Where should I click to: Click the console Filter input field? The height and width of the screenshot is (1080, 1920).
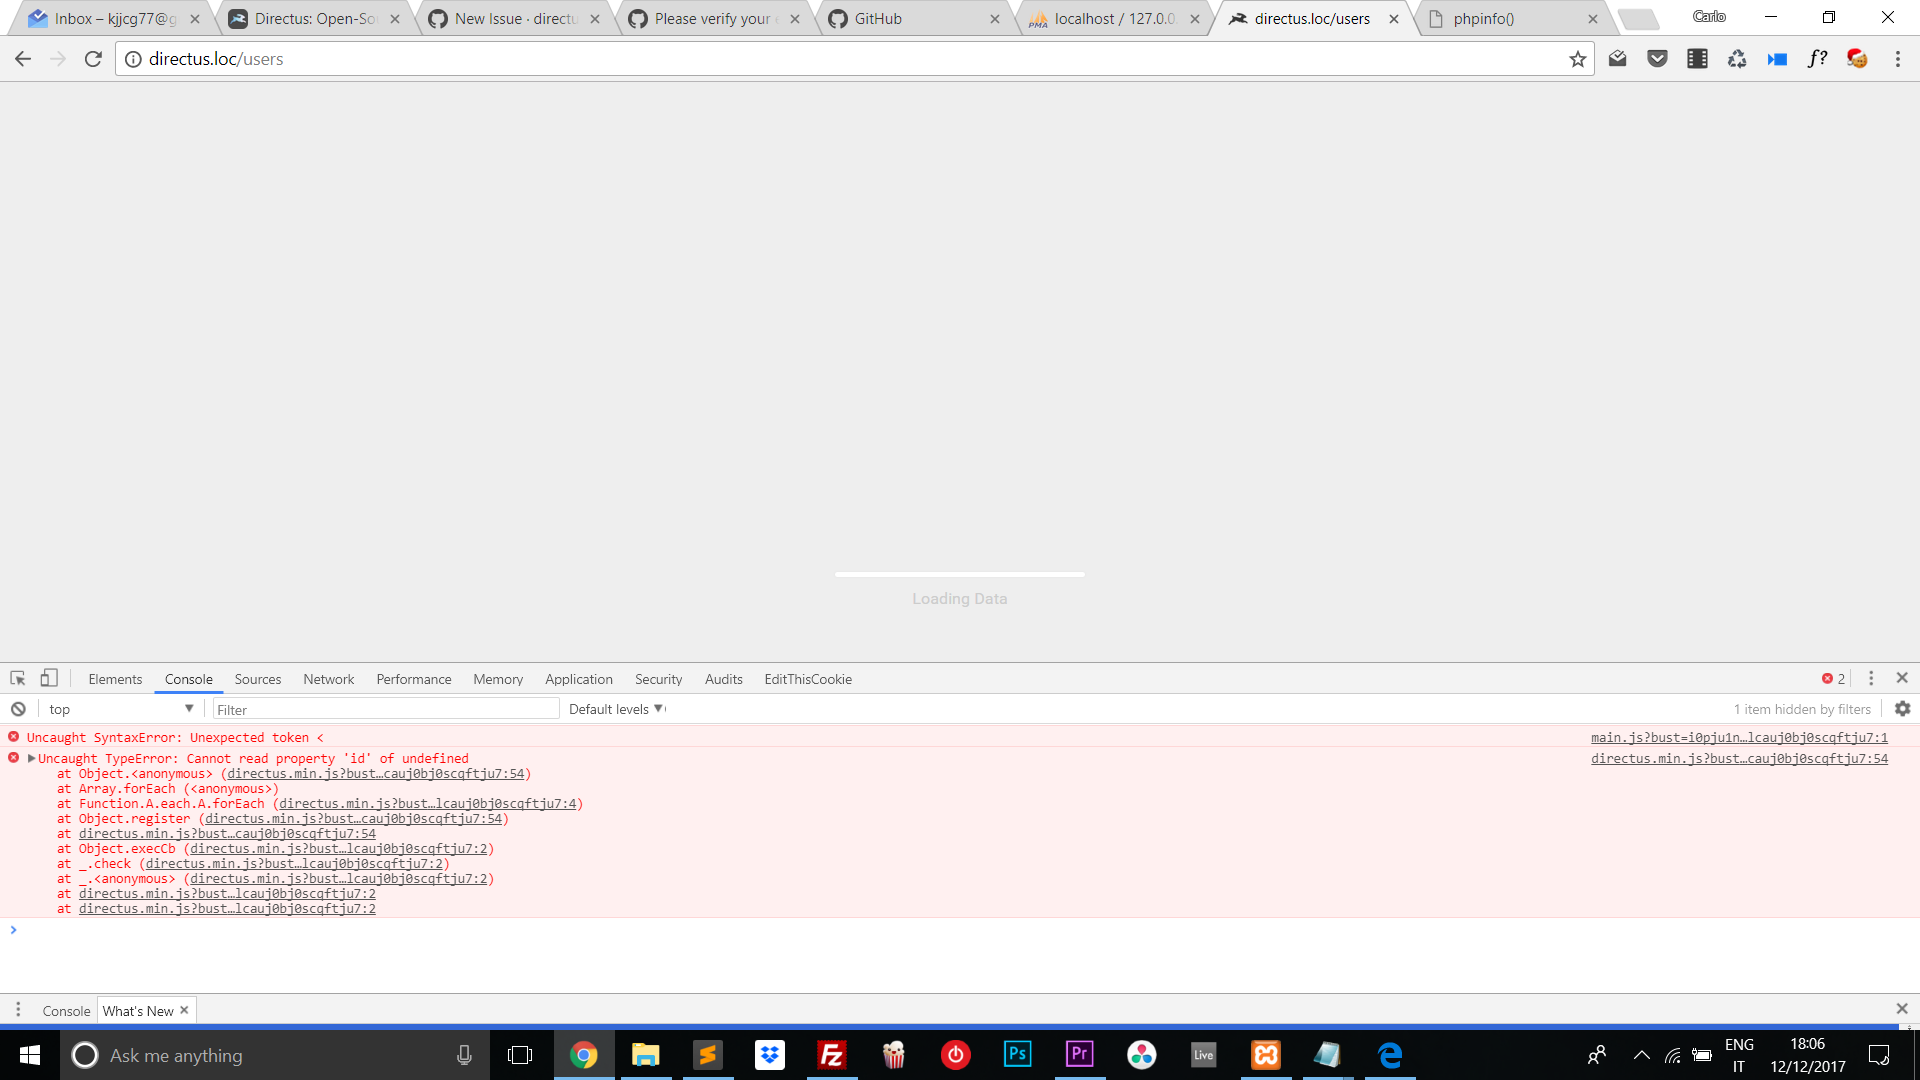pyautogui.click(x=385, y=708)
